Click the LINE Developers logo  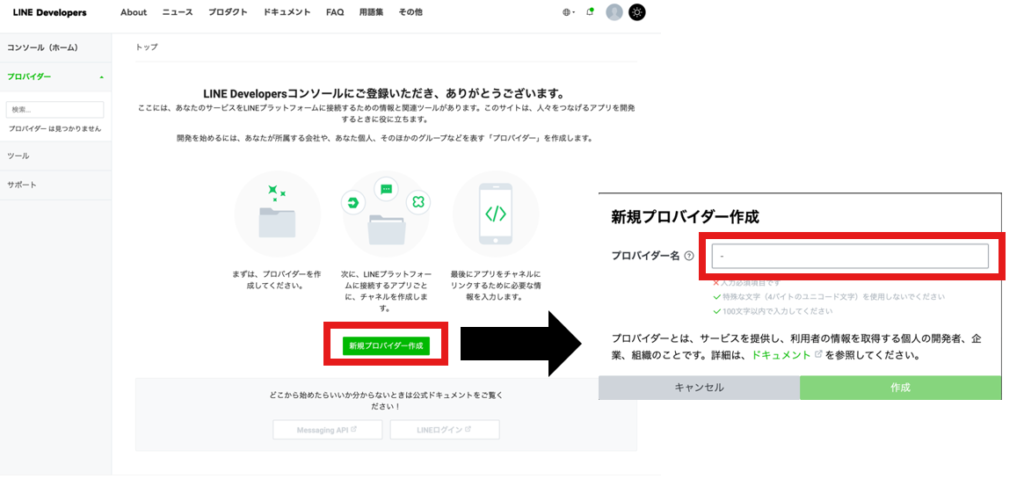[x=49, y=13]
